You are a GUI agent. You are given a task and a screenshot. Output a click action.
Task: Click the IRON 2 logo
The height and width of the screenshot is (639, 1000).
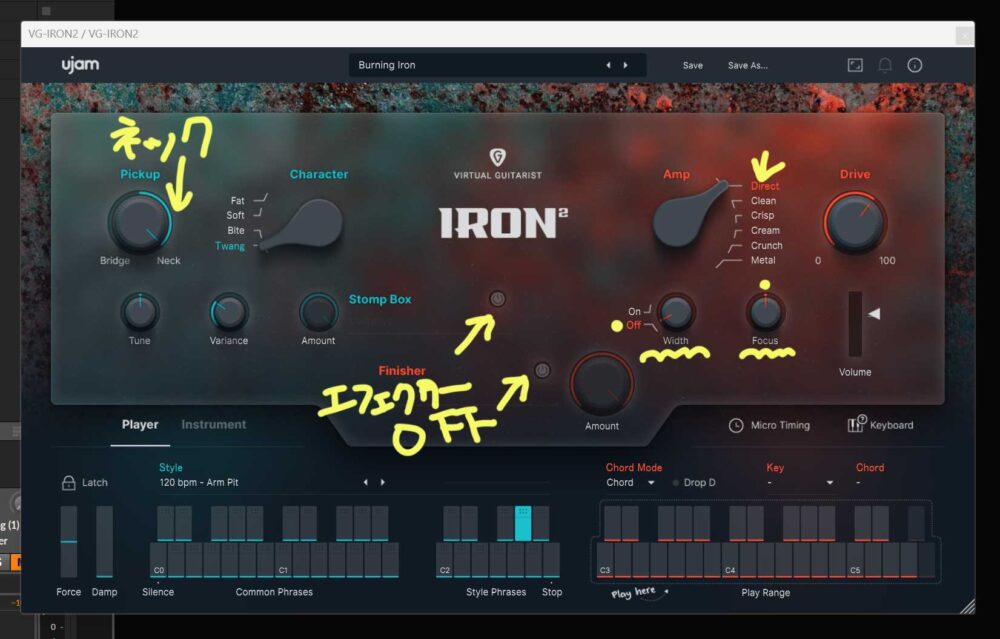pos(503,223)
